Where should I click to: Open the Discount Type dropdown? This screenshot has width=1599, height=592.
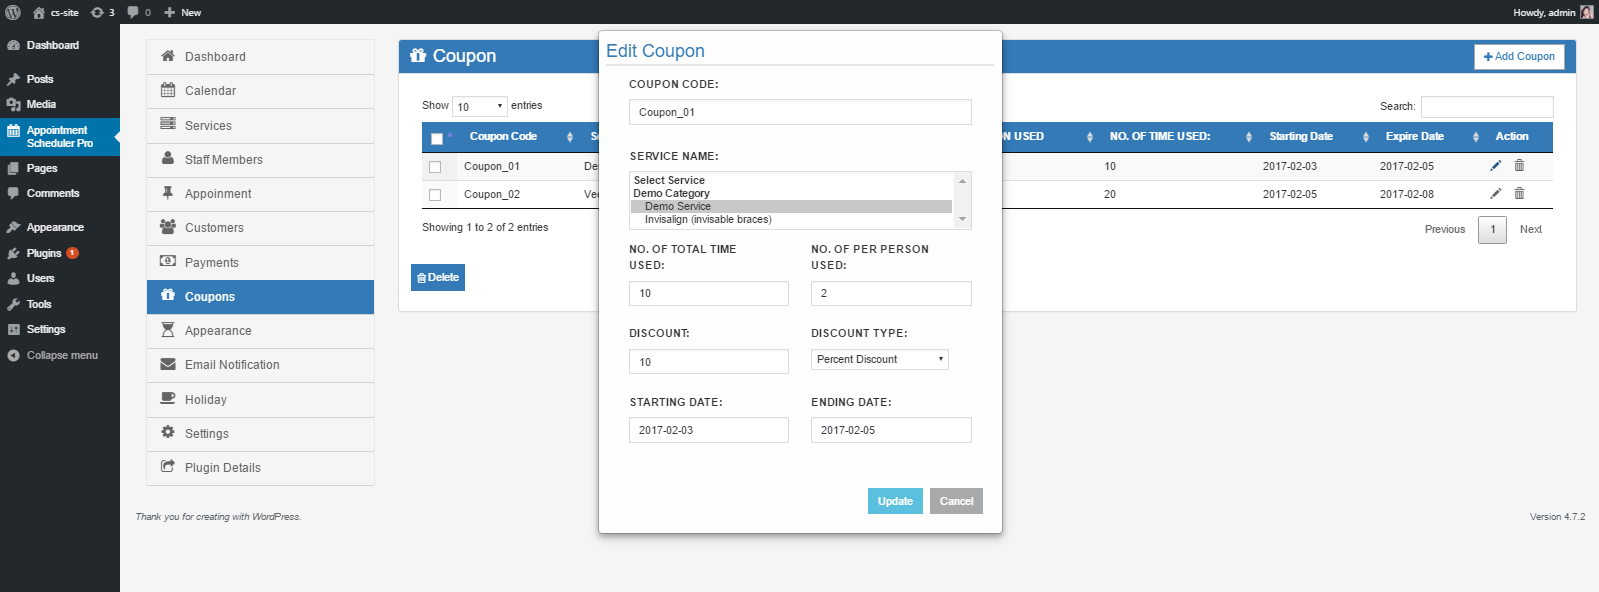coord(879,360)
